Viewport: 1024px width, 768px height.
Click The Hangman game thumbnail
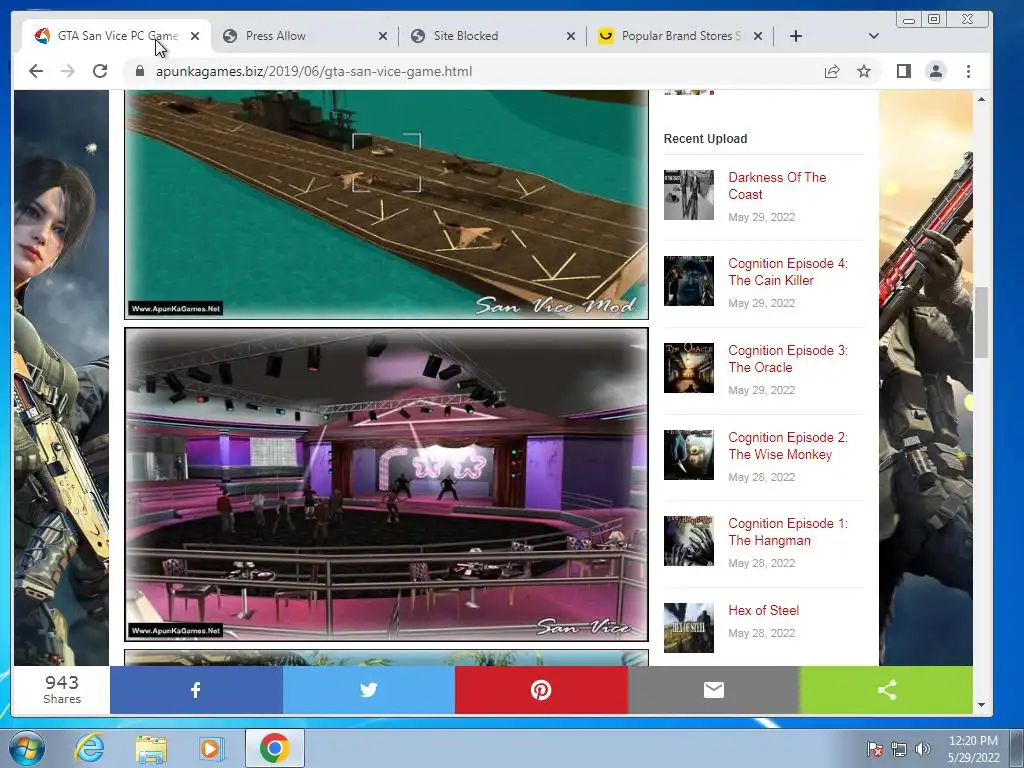pyautogui.click(x=689, y=541)
